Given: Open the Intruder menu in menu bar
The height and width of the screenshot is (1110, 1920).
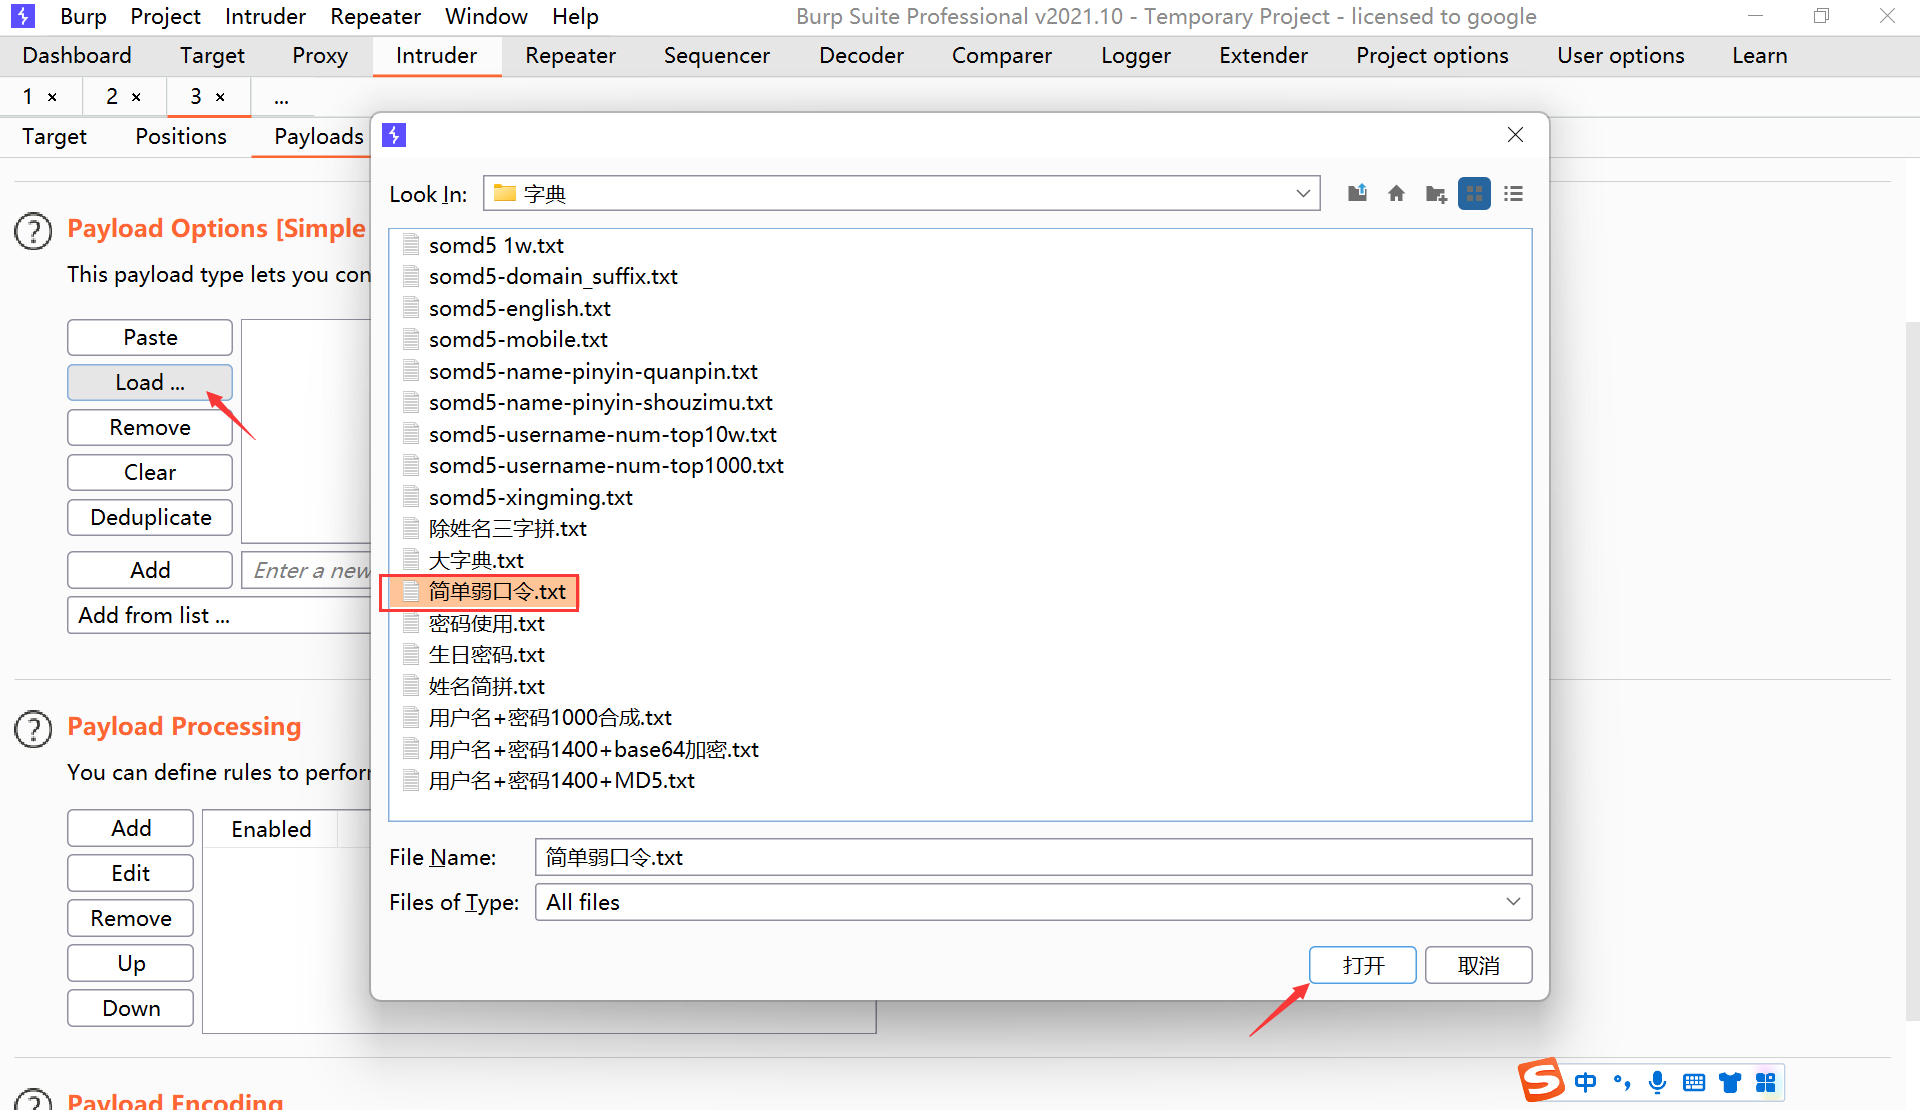Looking at the screenshot, I should (265, 17).
